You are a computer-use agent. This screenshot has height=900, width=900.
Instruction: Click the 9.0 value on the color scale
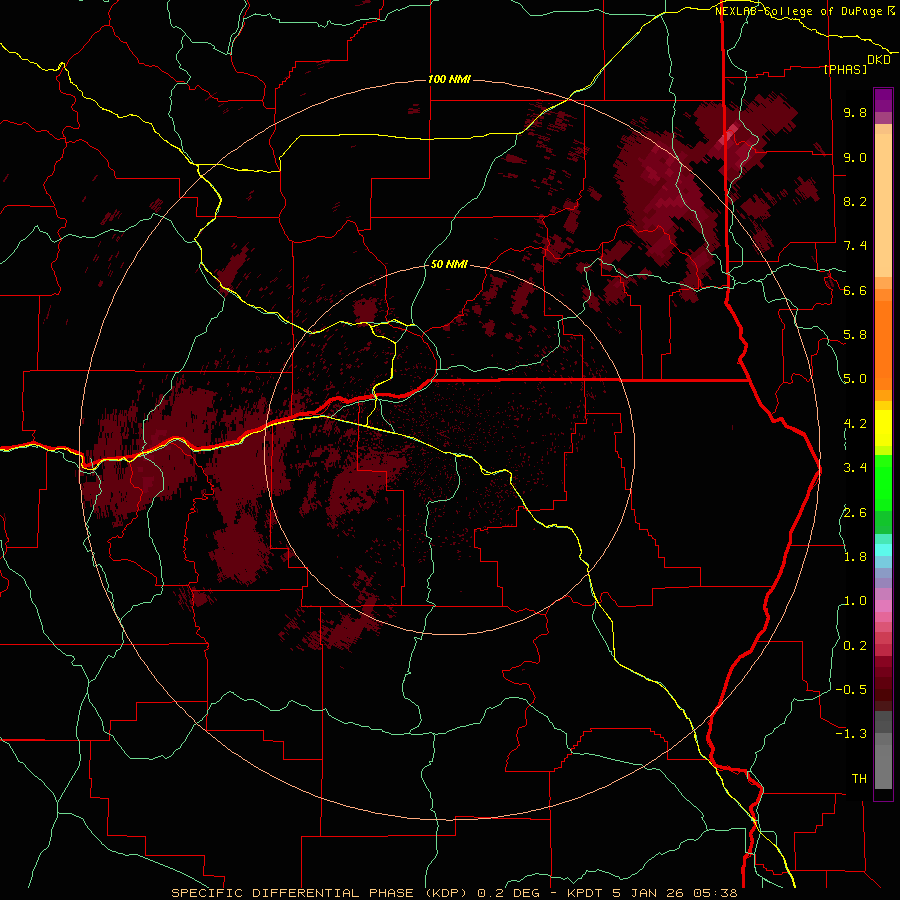coord(855,157)
